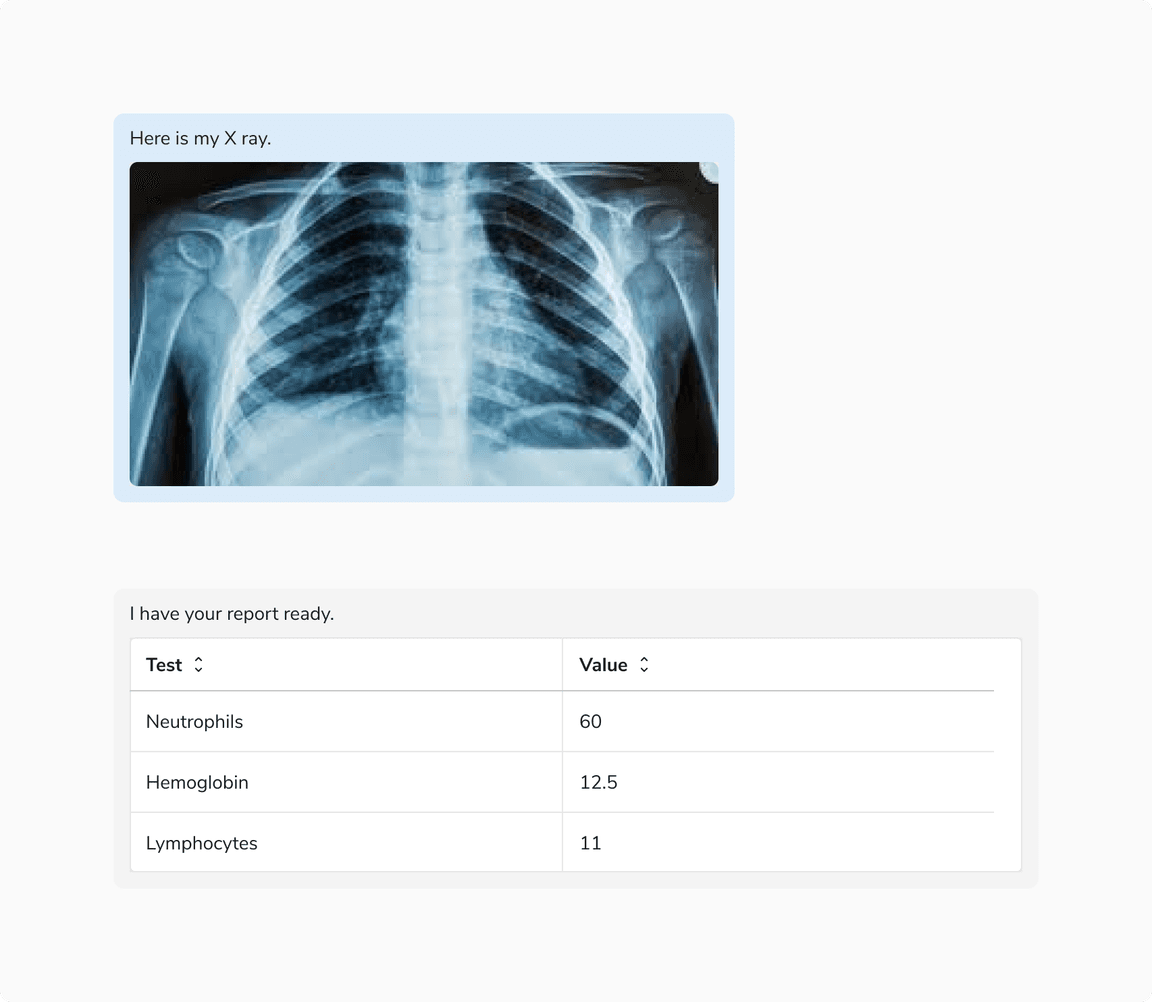Select the Hemoglobin row name cell
This screenshot has width=1152, height=1002.
pyautogui.click(x=197, y=783)
